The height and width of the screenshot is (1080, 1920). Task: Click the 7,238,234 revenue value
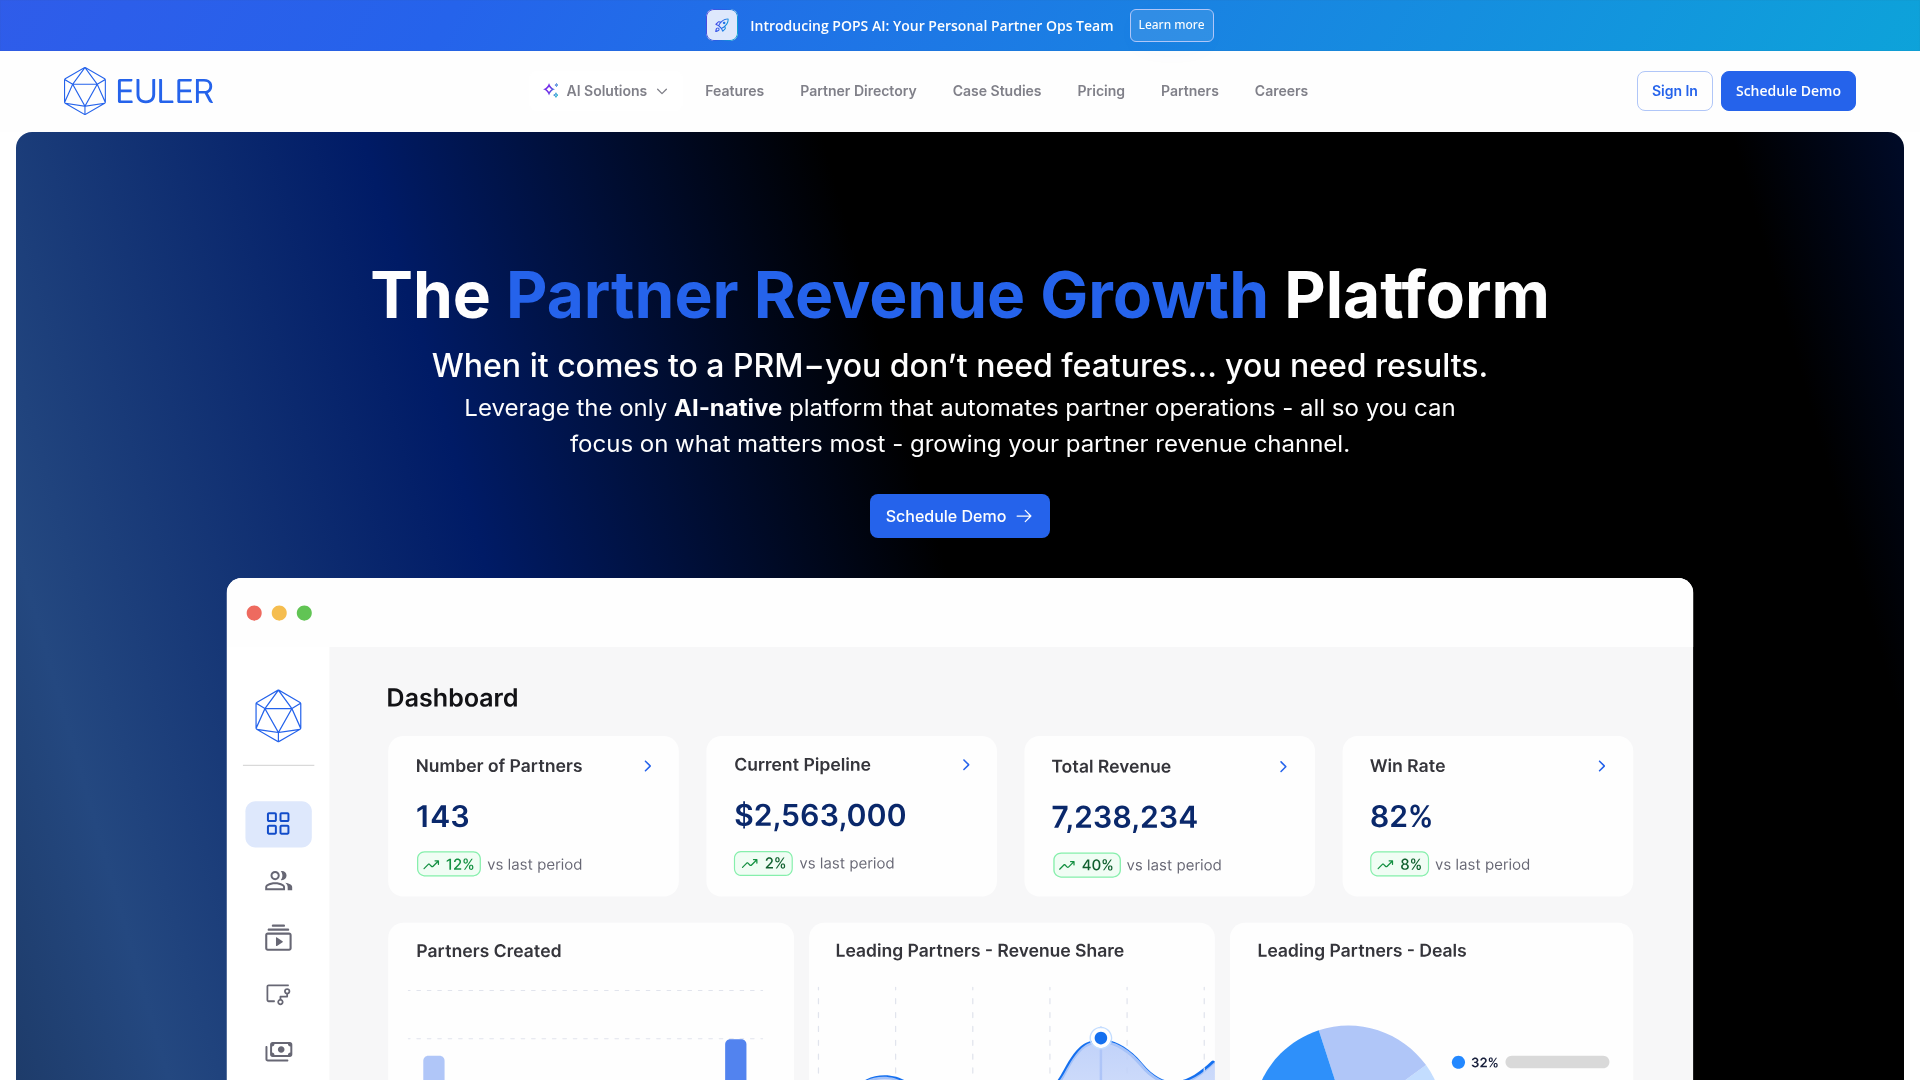1124,817
